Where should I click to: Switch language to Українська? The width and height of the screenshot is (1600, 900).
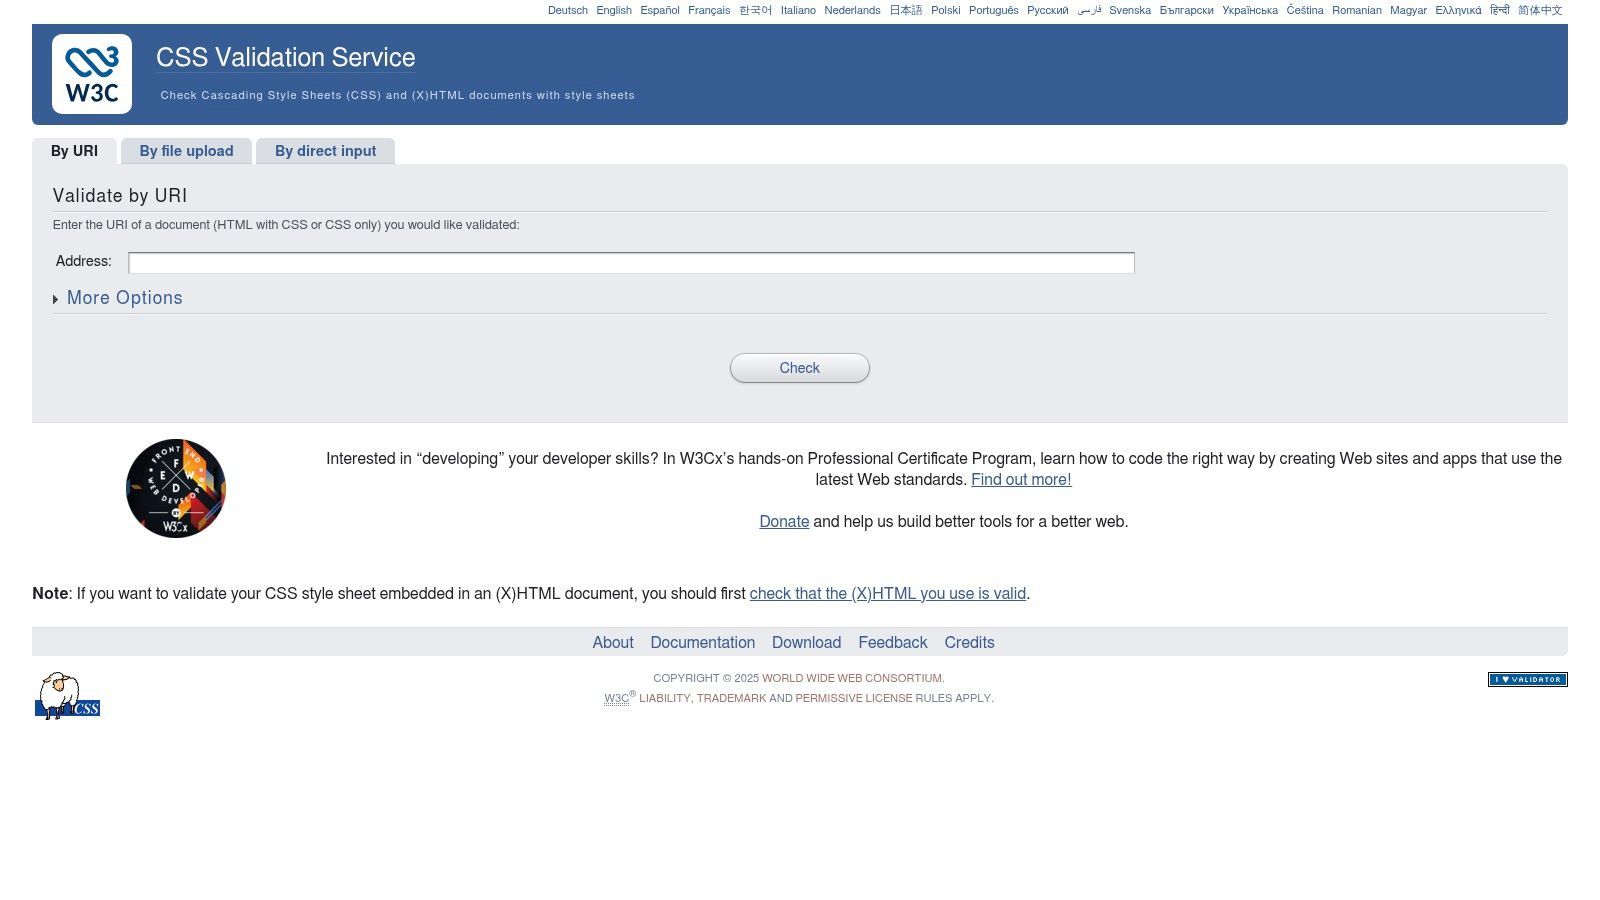(1250, 10)
